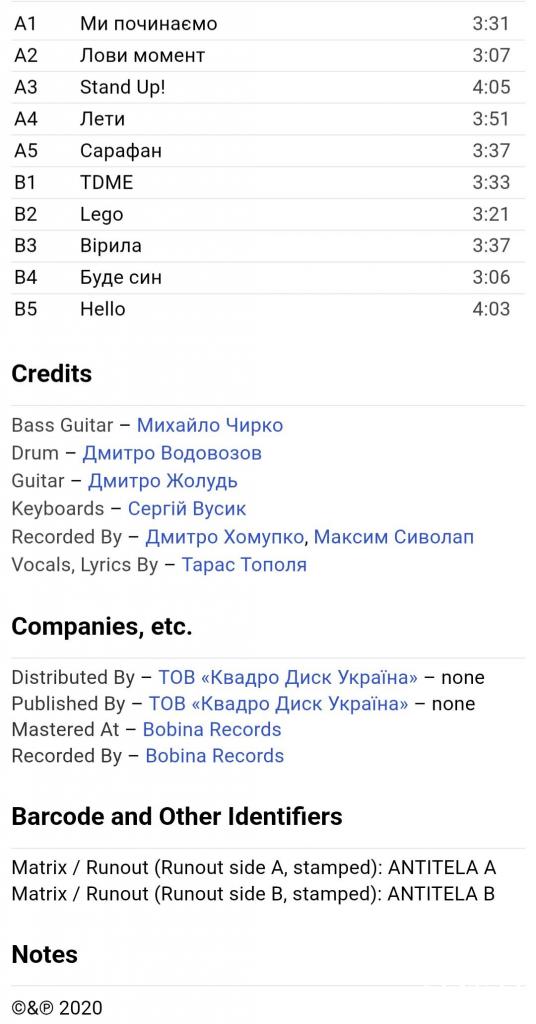Open the Тарас Тополя vocals link

[244, 564]
